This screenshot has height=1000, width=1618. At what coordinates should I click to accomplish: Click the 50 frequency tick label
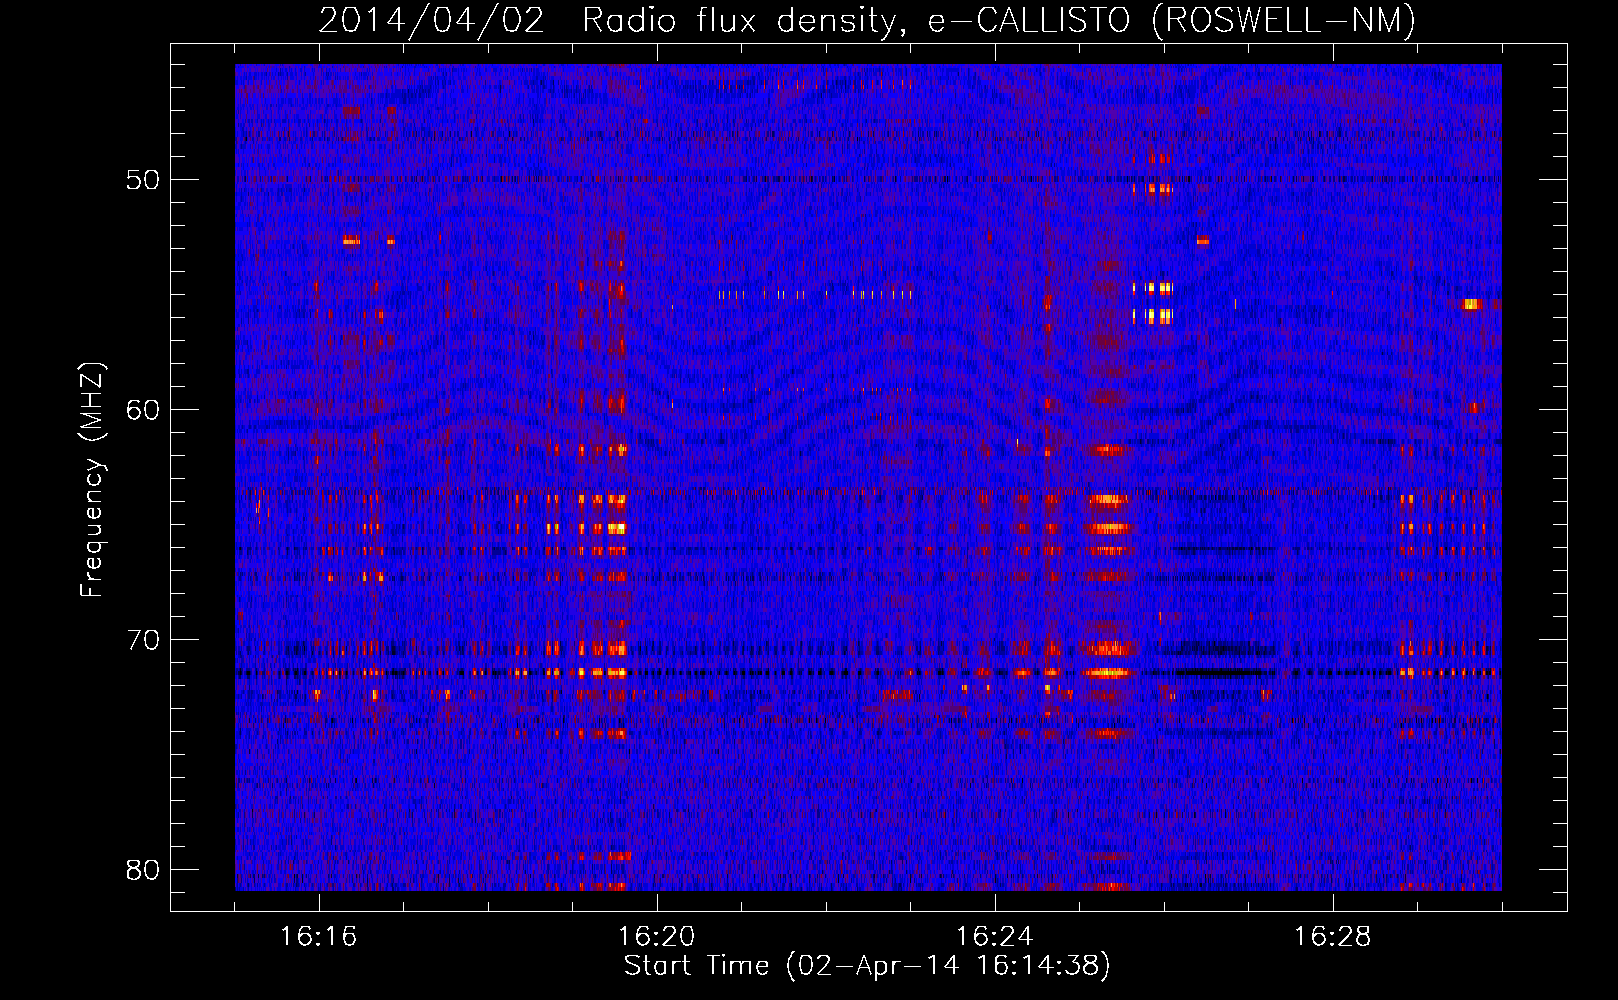[x=143, y=180]
